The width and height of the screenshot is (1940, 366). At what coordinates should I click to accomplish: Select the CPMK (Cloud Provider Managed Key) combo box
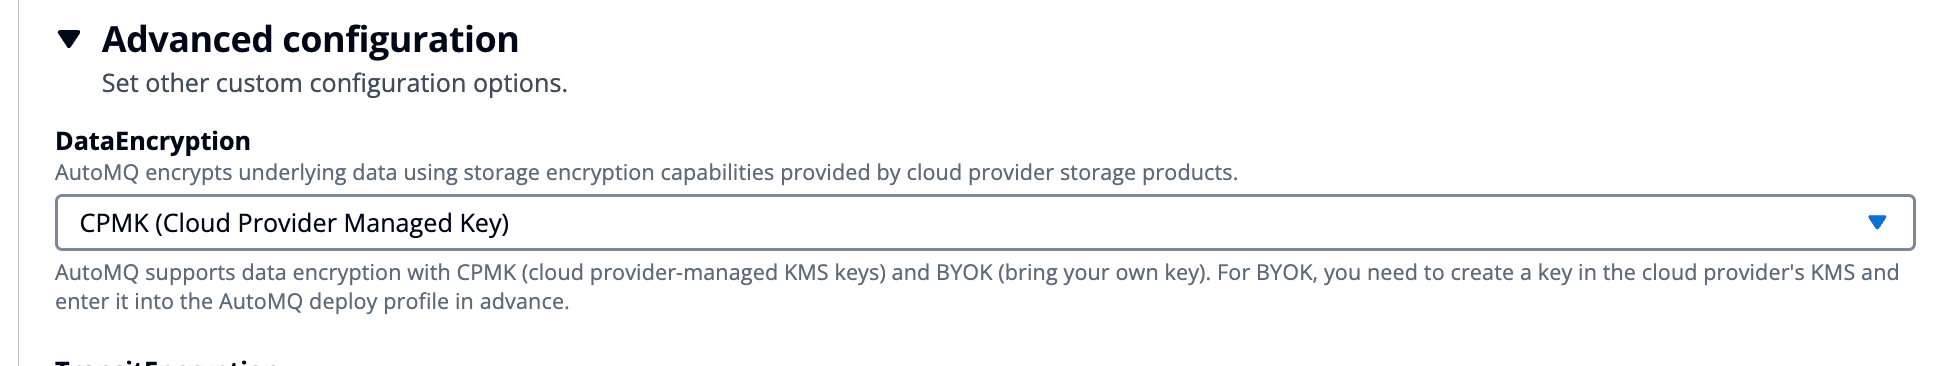985,222
